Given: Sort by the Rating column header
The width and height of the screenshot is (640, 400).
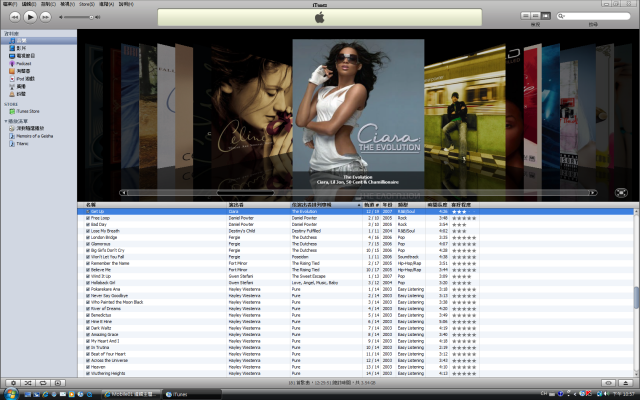Looking at the screenshot, I should pos(464,205).
